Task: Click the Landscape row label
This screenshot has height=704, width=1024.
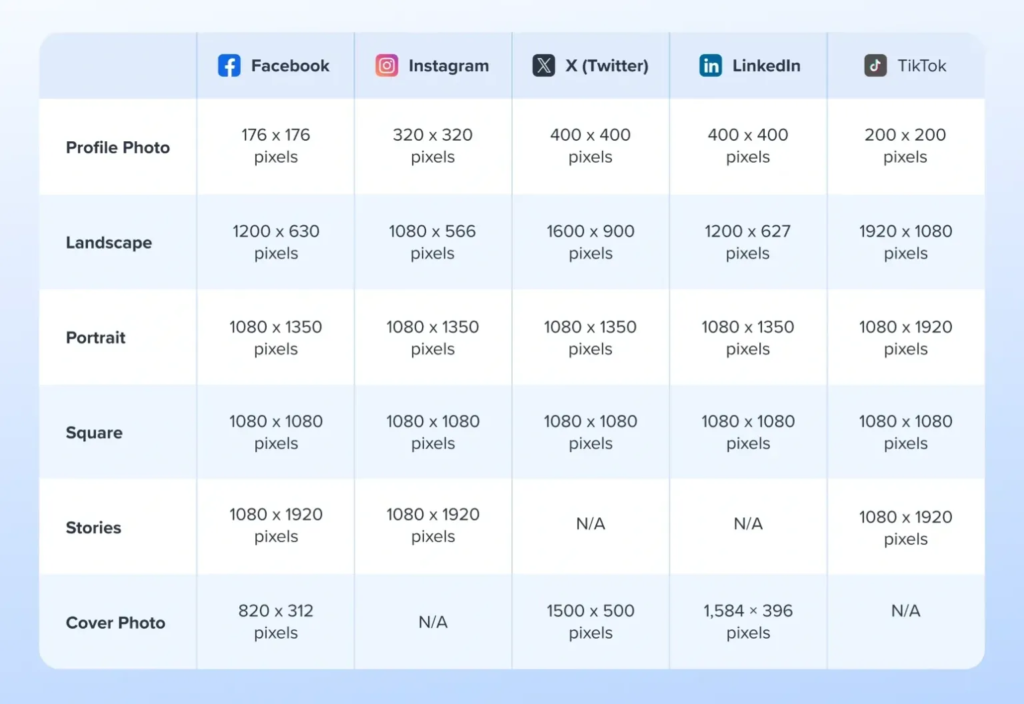Action: [109, 243]
